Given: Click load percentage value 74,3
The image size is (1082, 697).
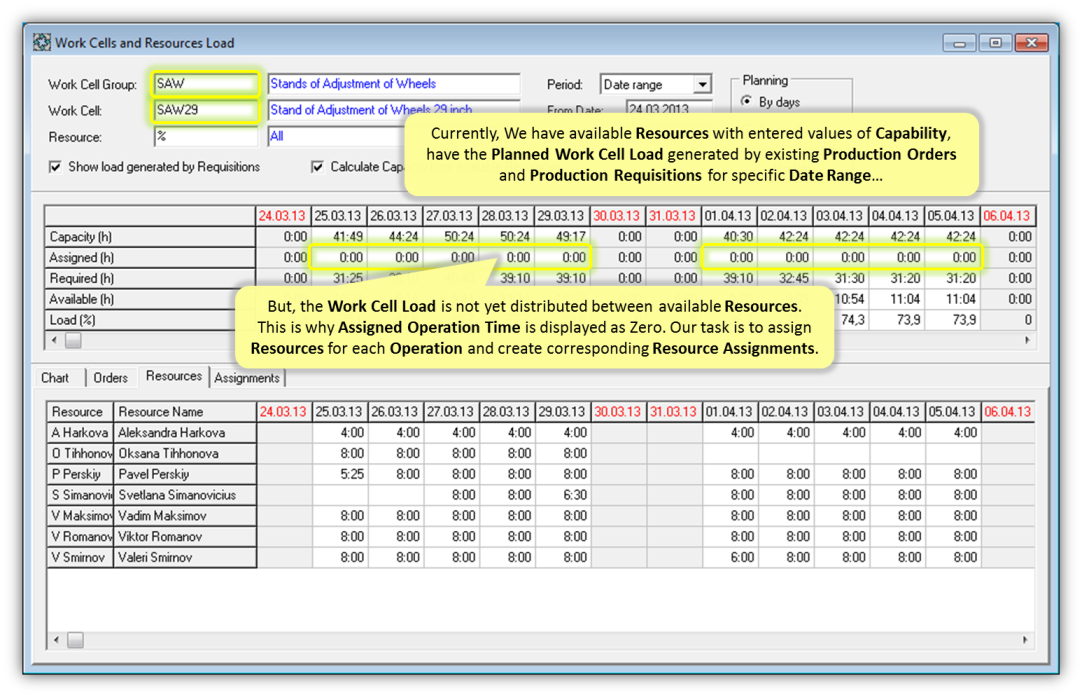Looking at the screenshot, I should click(x=852, y=320).
